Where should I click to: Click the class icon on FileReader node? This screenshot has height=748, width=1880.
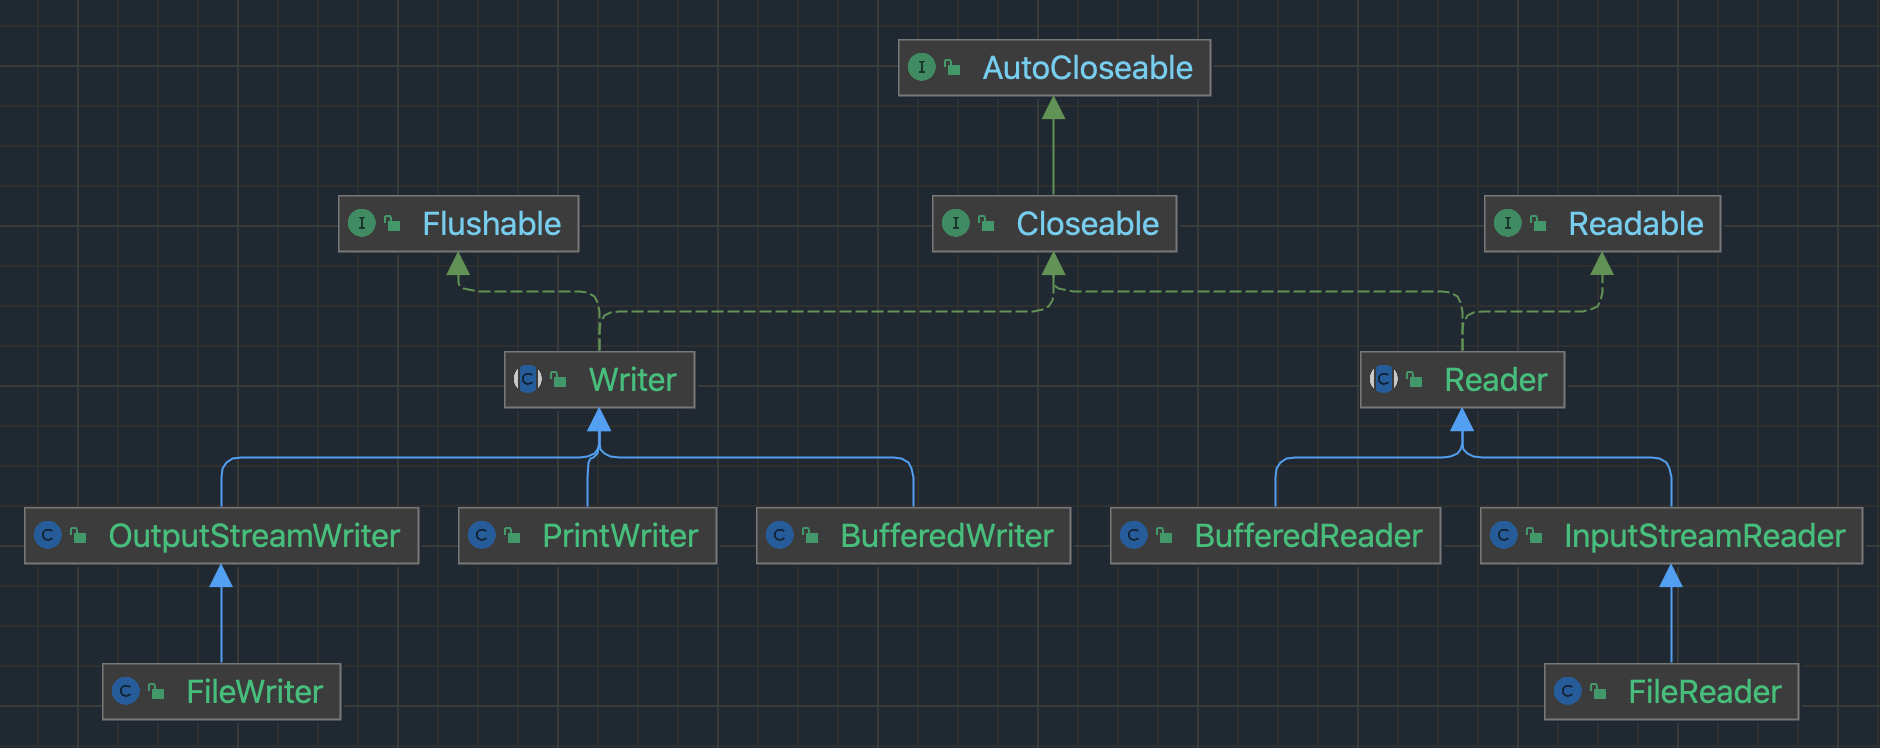1567,692
